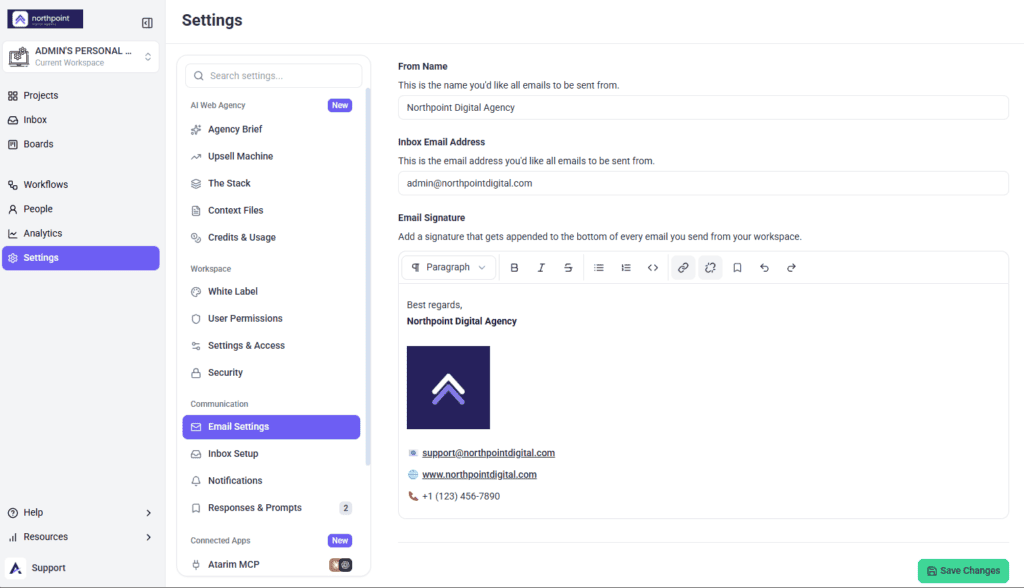Open Security settings
The width and height of the screenshot is (1024, 588).
[x=271, y=372]
